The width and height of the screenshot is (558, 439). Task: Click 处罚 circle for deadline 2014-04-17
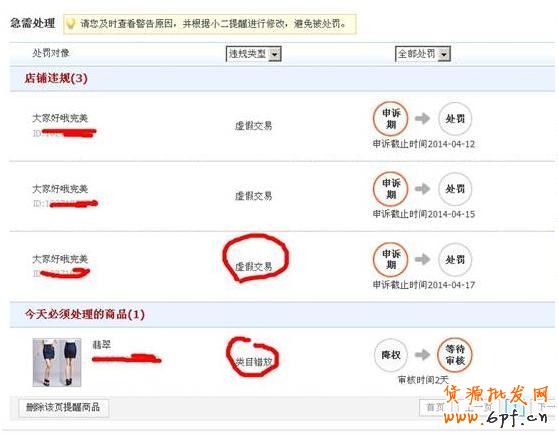455,259
